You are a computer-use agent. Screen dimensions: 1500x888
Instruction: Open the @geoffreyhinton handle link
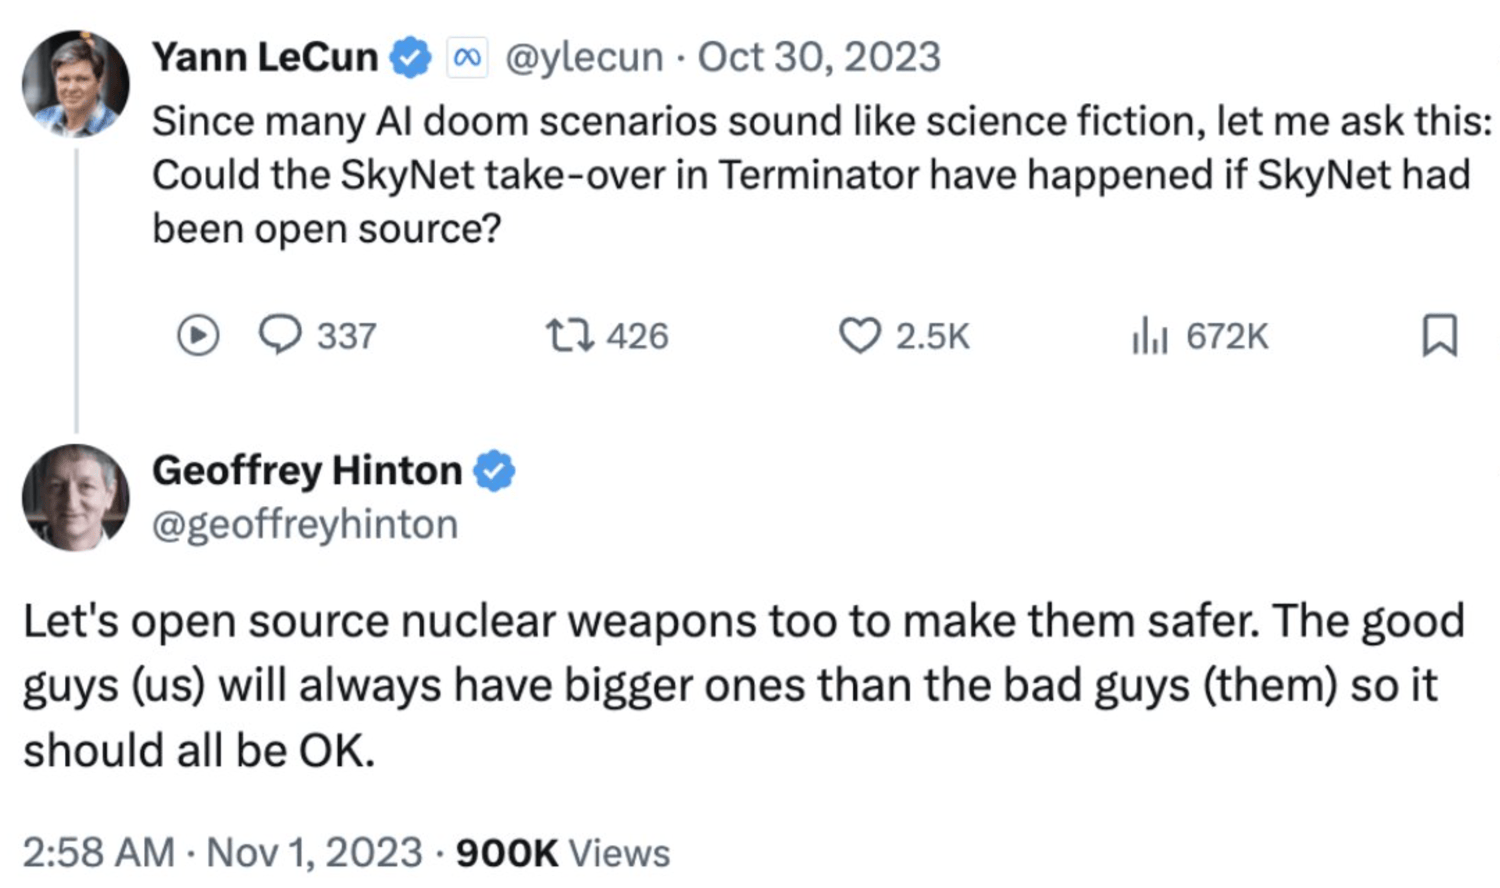(x=304, y=521)
